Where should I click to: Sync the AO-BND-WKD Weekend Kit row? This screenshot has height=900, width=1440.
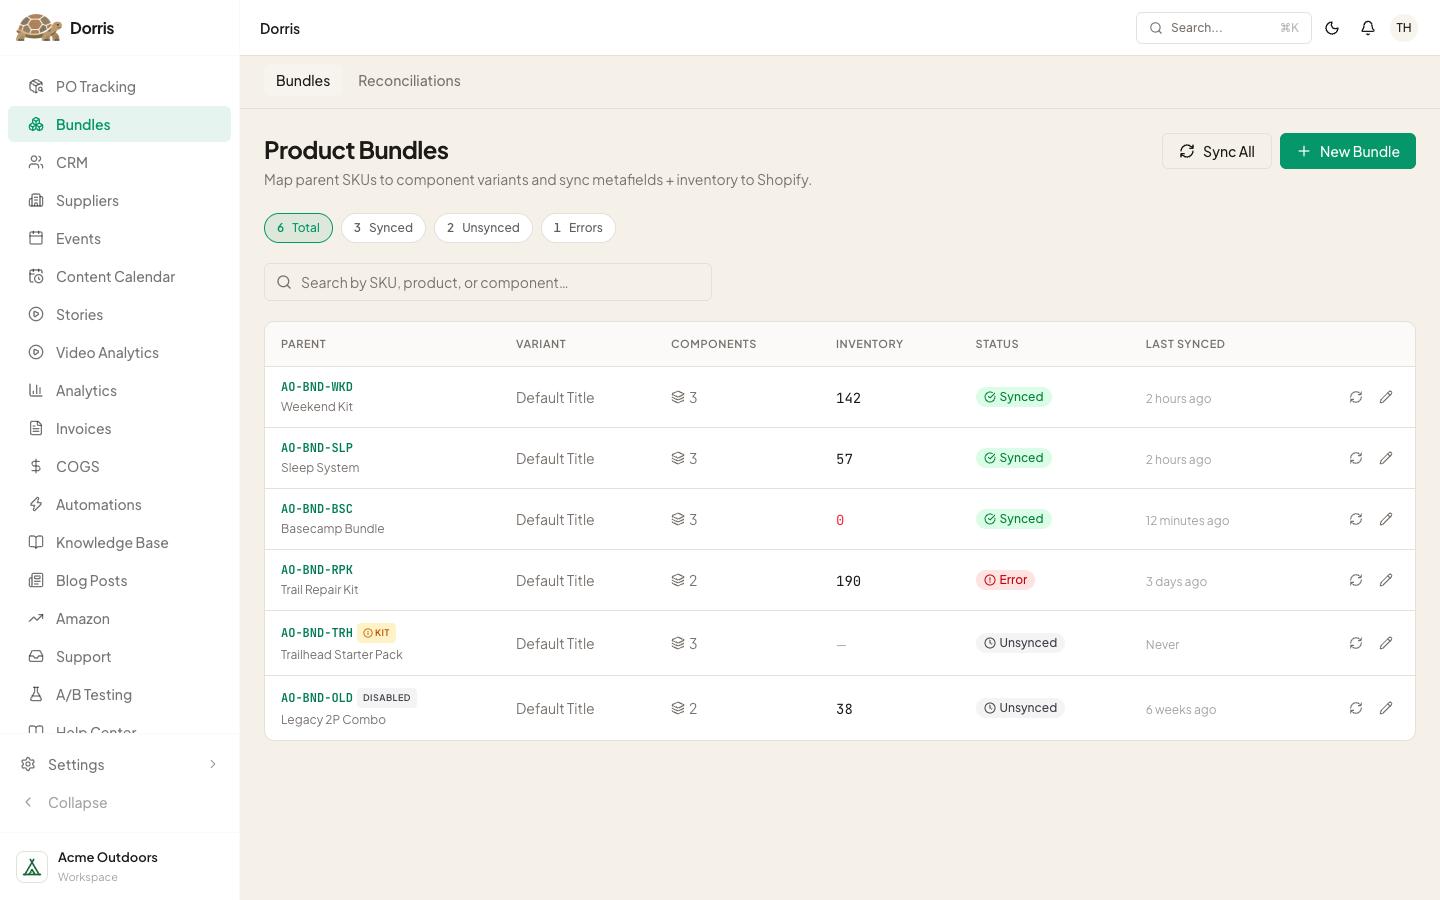[1356, 397]
